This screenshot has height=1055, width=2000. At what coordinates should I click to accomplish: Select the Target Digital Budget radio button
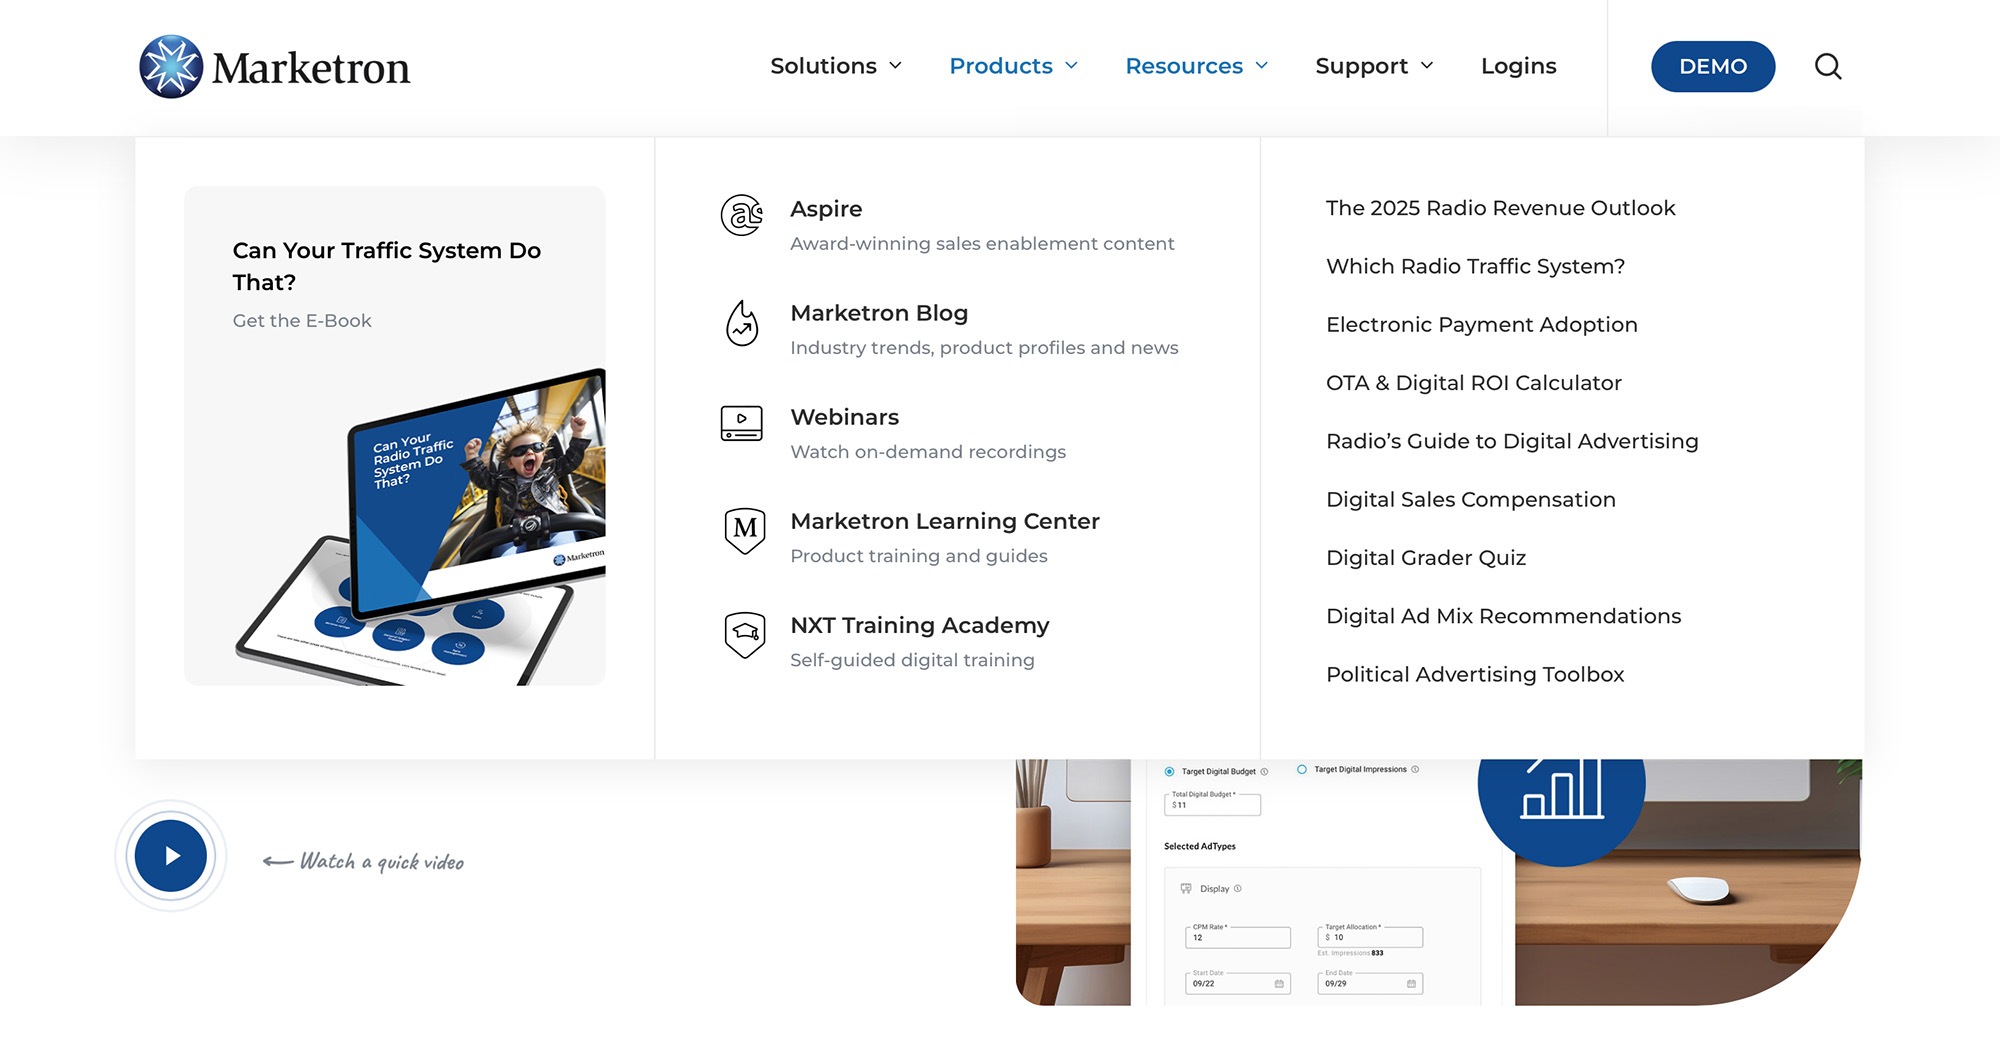click(1169, 771)
